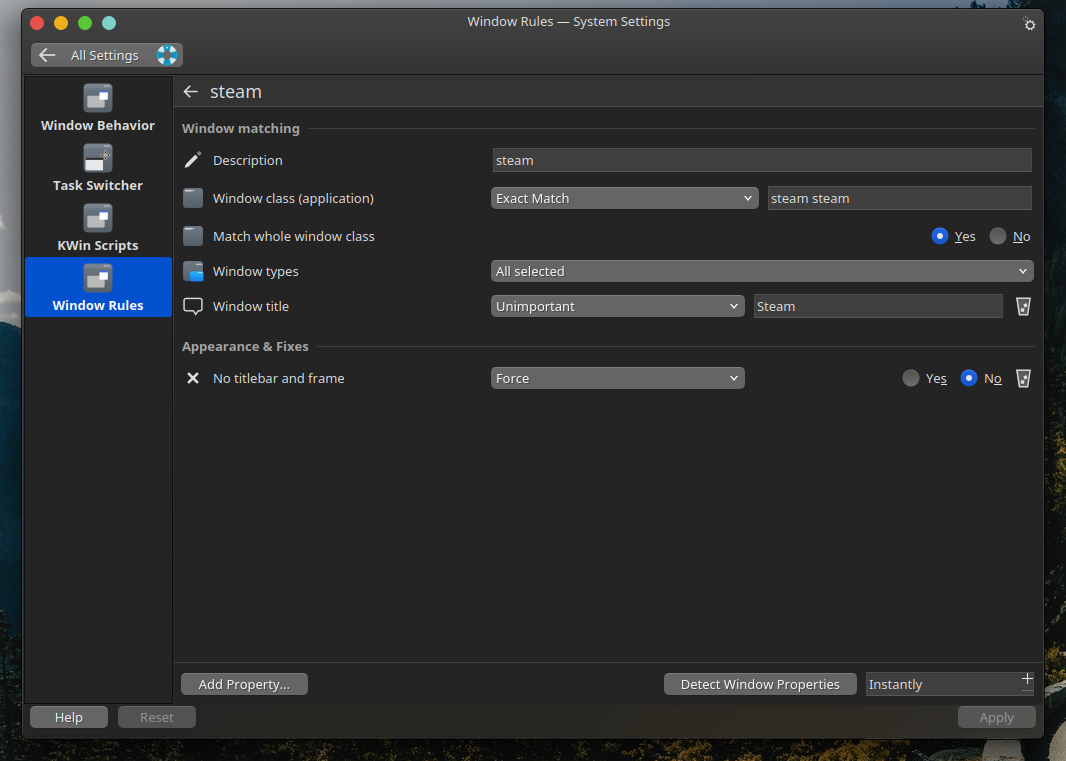Image resolution: width=1066 pixels, height=761 pixels.
Task: Open KWin Scripts settings module
Action: click(98, 227)
